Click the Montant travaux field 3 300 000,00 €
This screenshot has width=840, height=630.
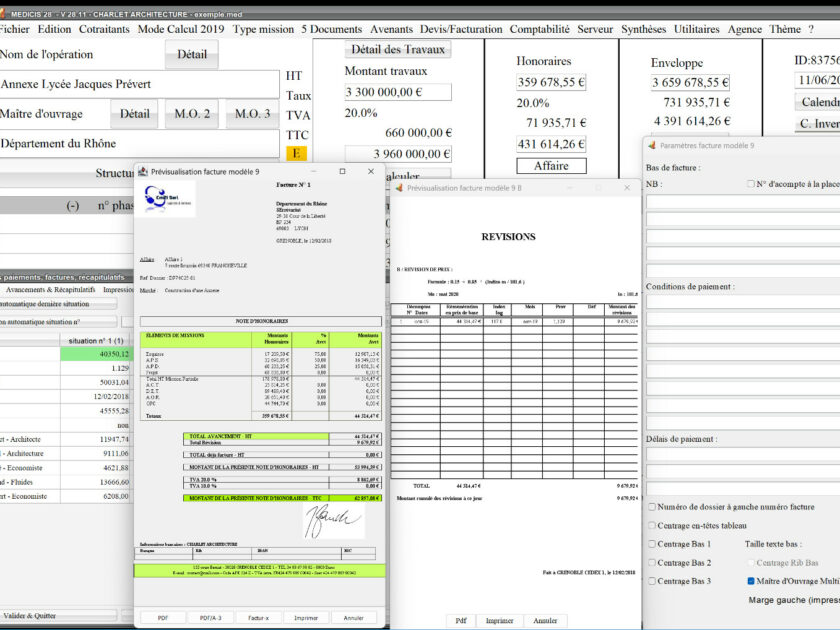(x=398, y=92)
